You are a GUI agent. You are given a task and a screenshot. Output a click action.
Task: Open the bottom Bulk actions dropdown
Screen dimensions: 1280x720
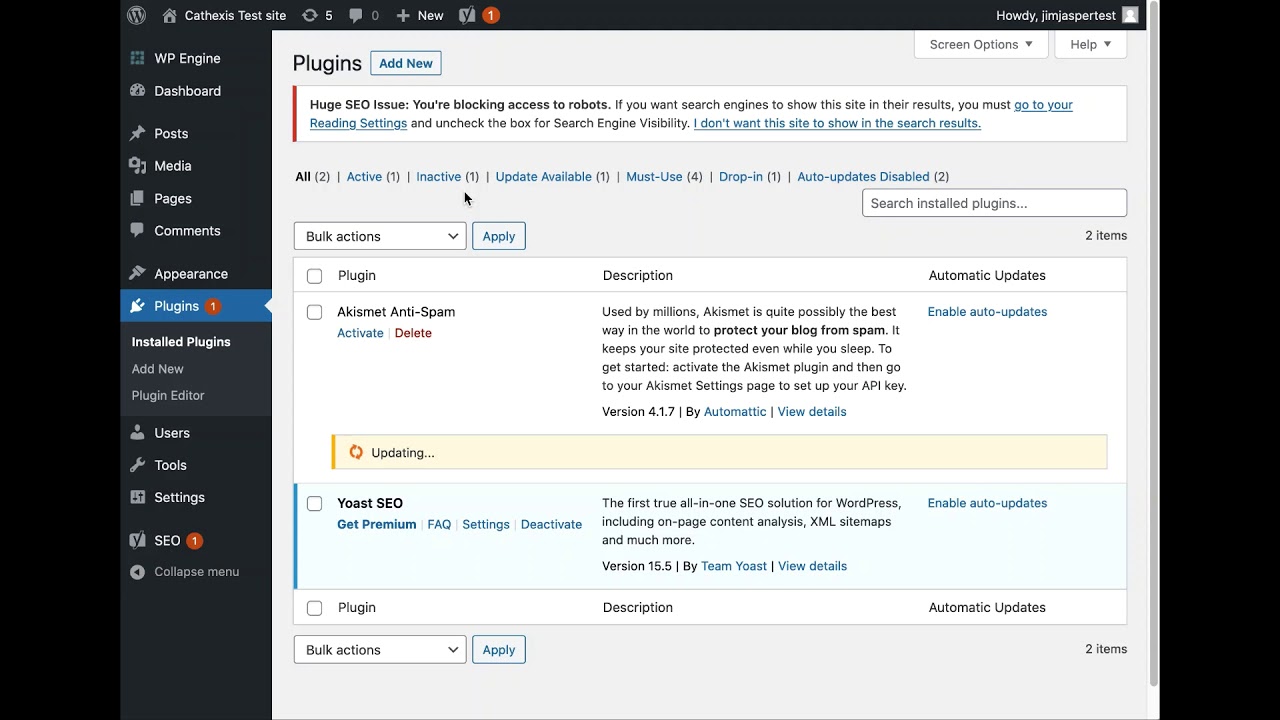380,650
